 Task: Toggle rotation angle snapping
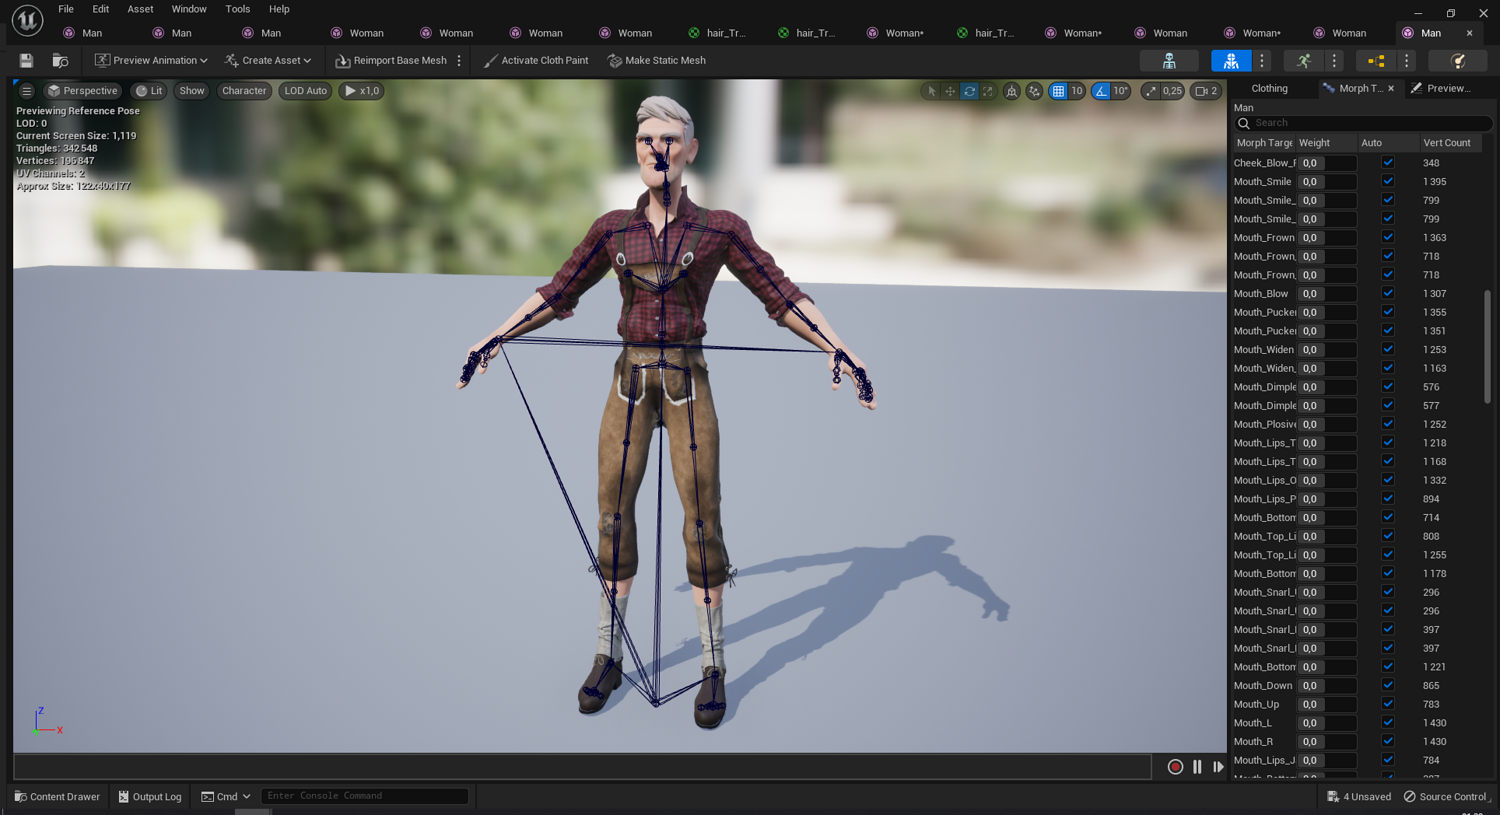(1101, 91)
